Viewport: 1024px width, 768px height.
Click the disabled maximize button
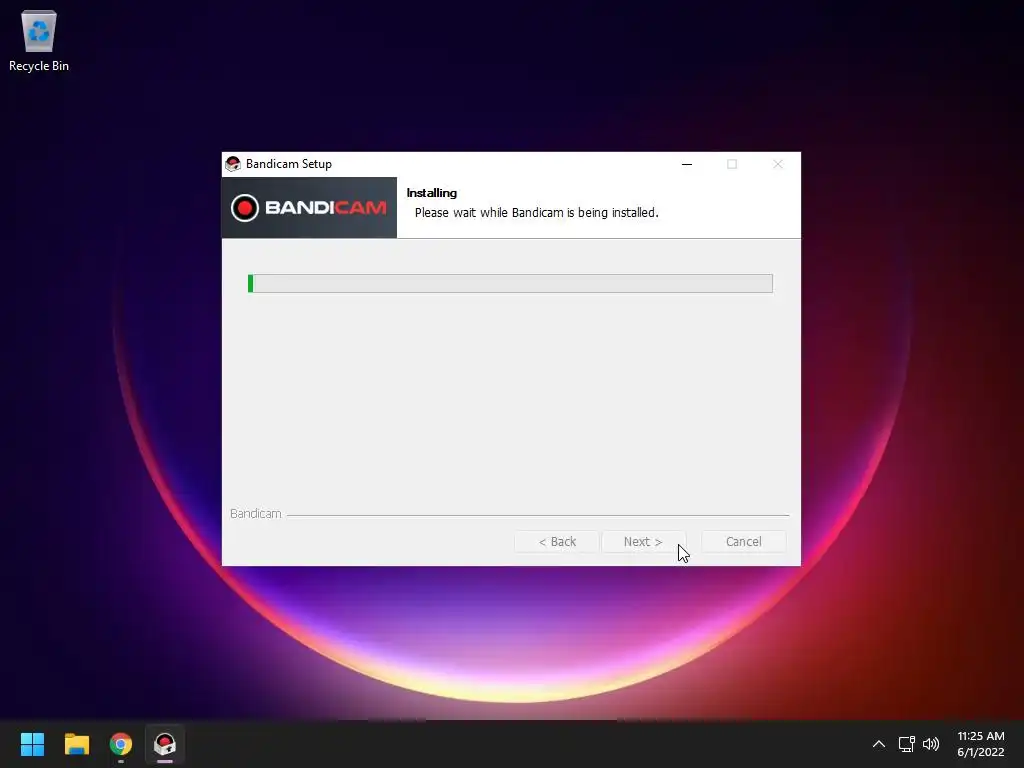pyautogui.click(x=732, y=164)
